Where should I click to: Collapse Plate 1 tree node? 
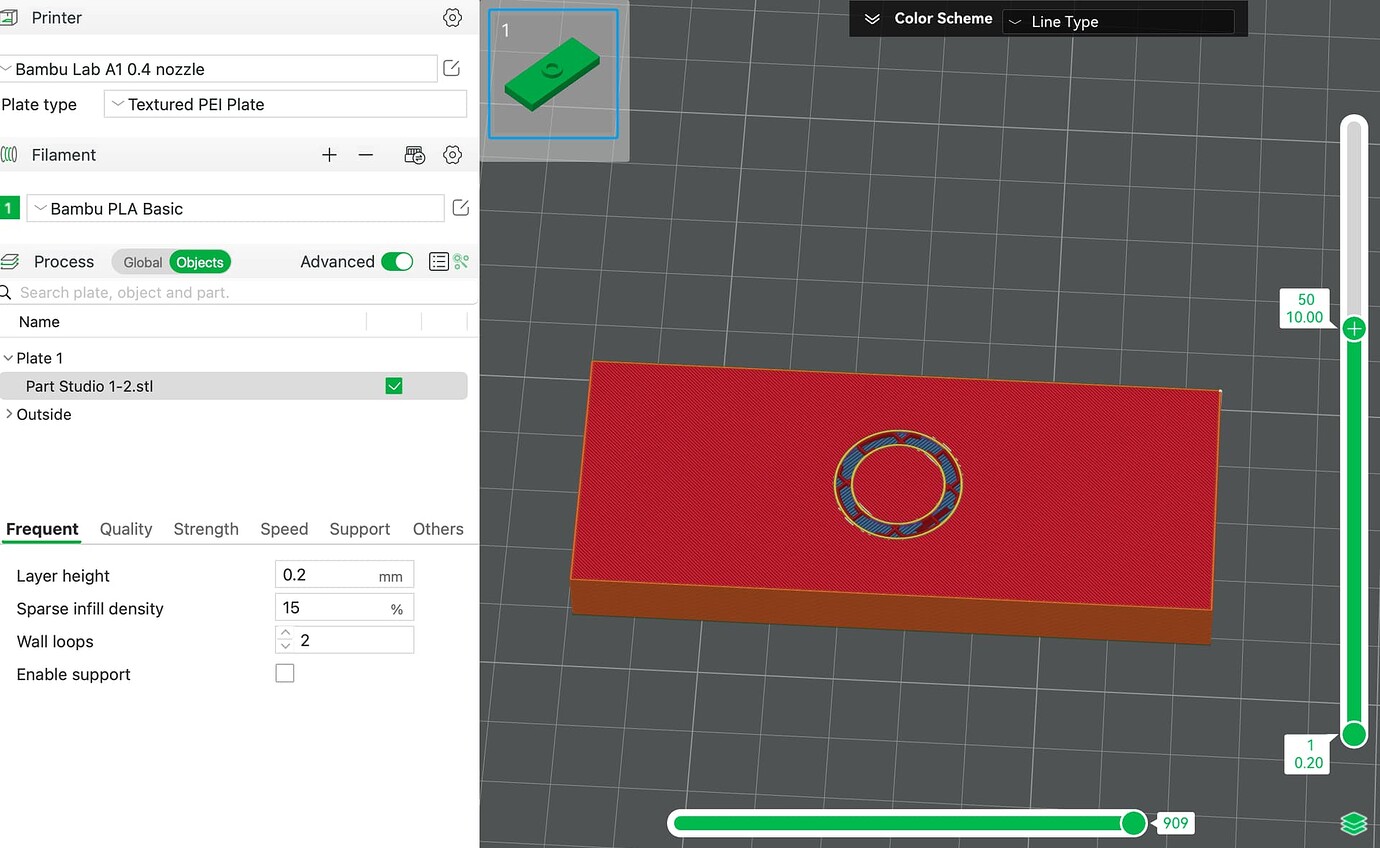8,358
